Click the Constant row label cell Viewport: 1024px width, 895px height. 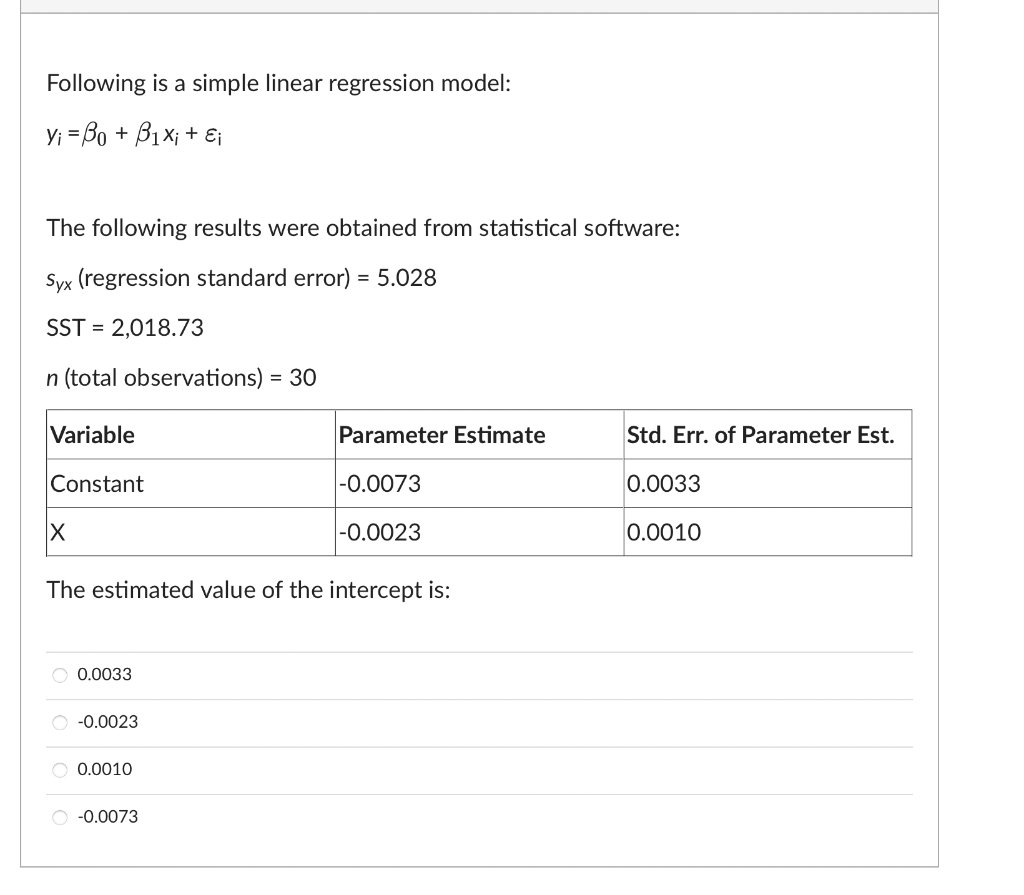[x=191, y=483]
